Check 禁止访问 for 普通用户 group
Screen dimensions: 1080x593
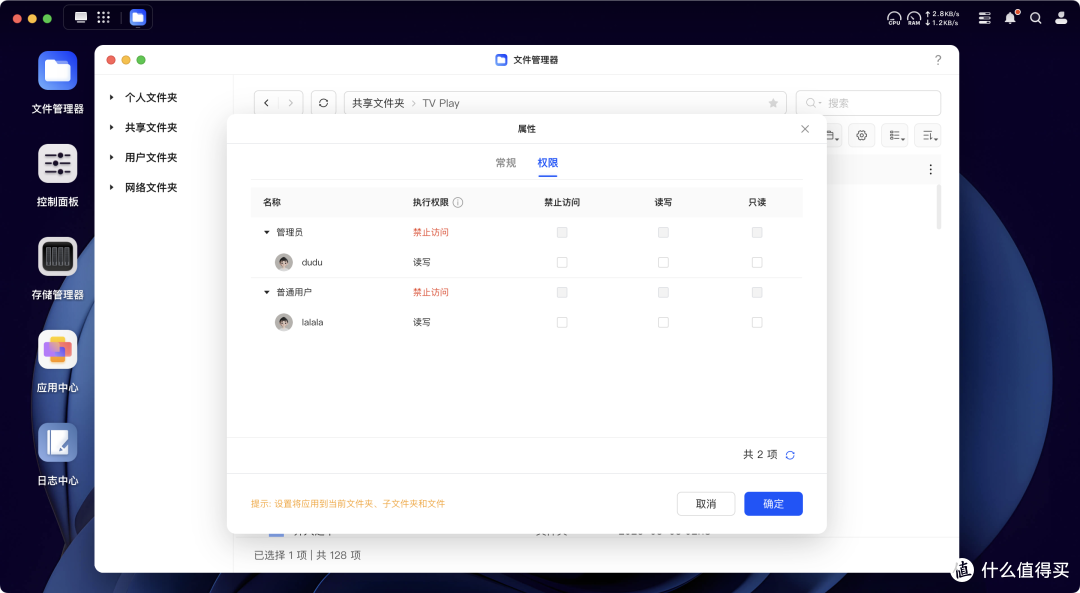tap(562, 293)
